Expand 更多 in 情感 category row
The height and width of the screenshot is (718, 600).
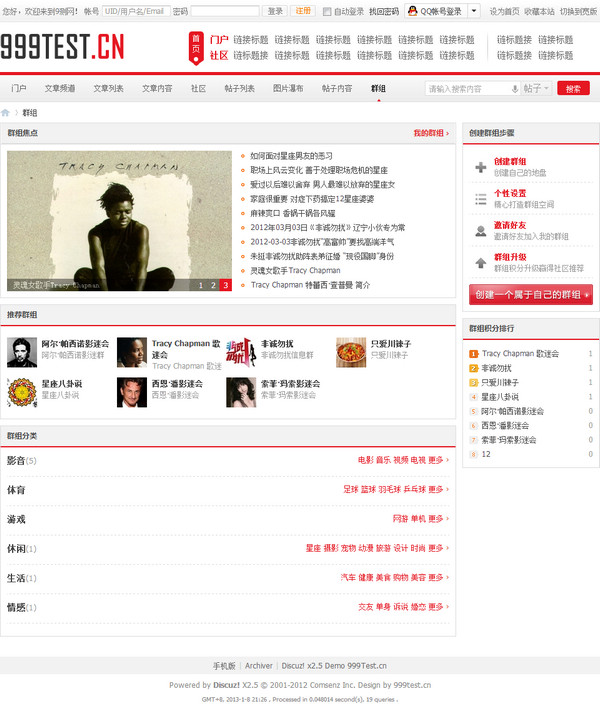pyautogui.click(x=438, y=606)
